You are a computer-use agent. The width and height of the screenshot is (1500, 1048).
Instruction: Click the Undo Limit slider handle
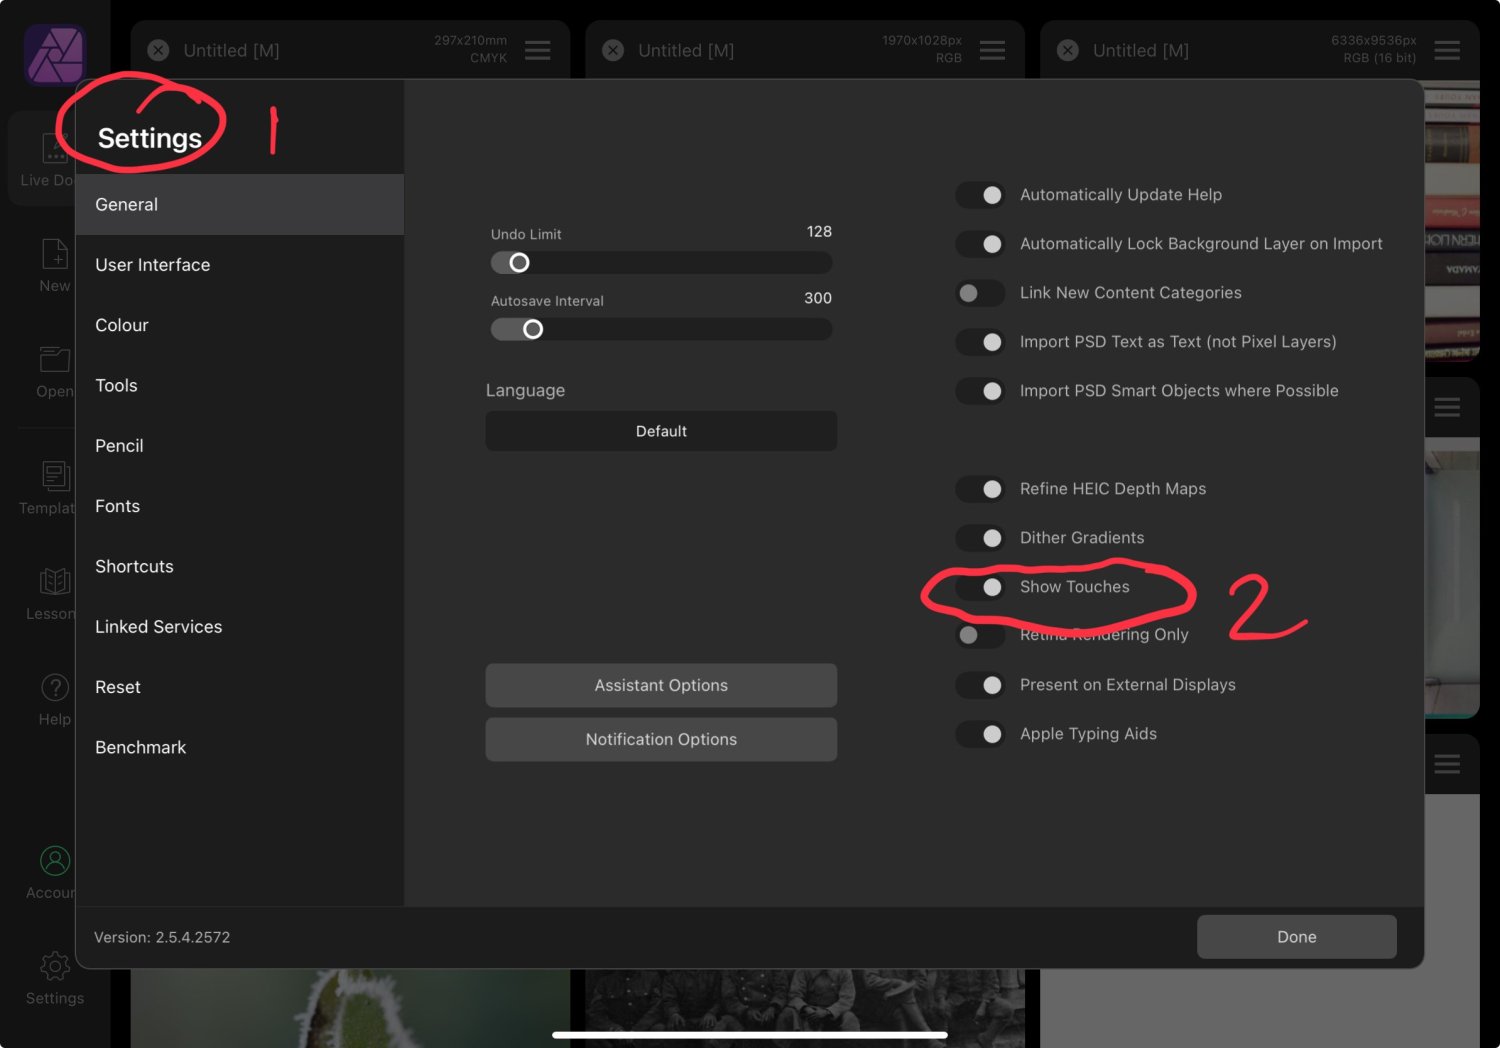point(519,263)
